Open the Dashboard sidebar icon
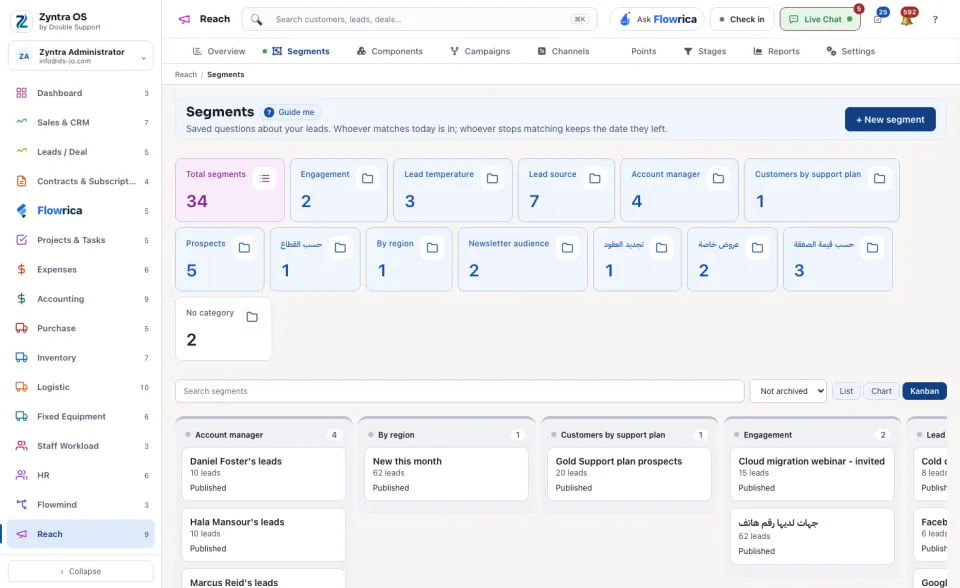Viewport: 960px width, 588px height. (21, 93)
